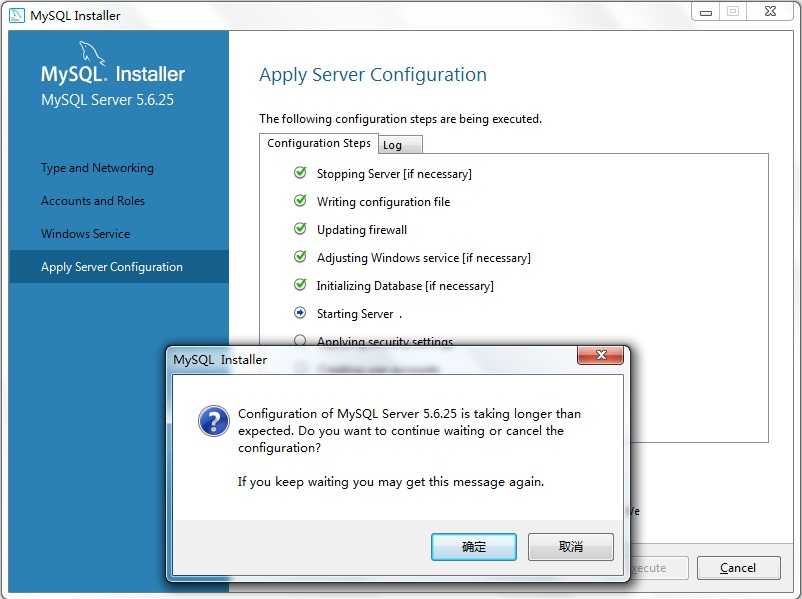Minimize the MySQL Installer main window
The height and width of the screenshot is (599, 802).
[706, 12]
